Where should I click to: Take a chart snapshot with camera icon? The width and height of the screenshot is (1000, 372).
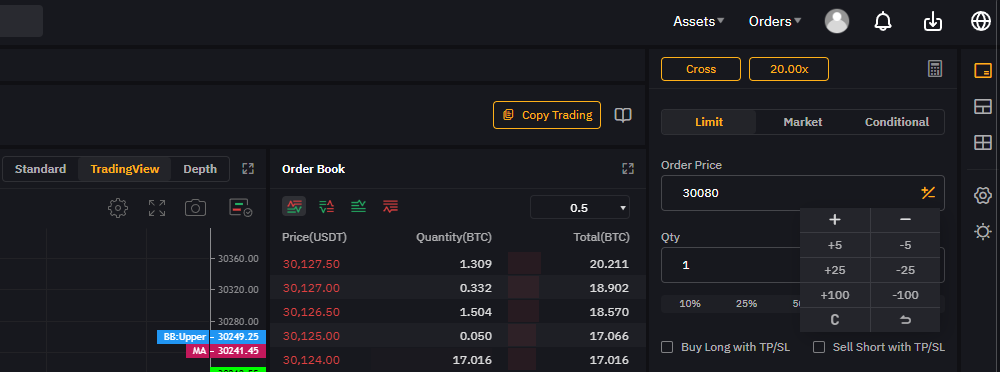tap(195, 207)
